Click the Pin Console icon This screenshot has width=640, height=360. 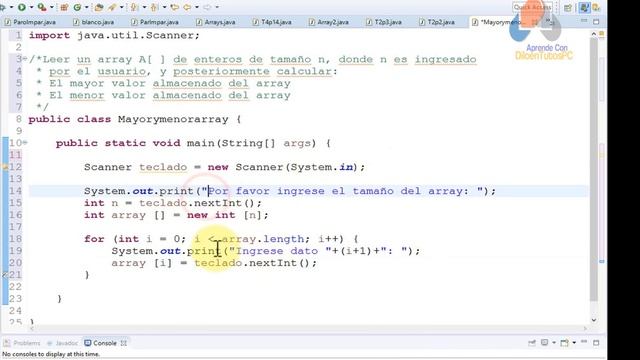tap(532, 342)
